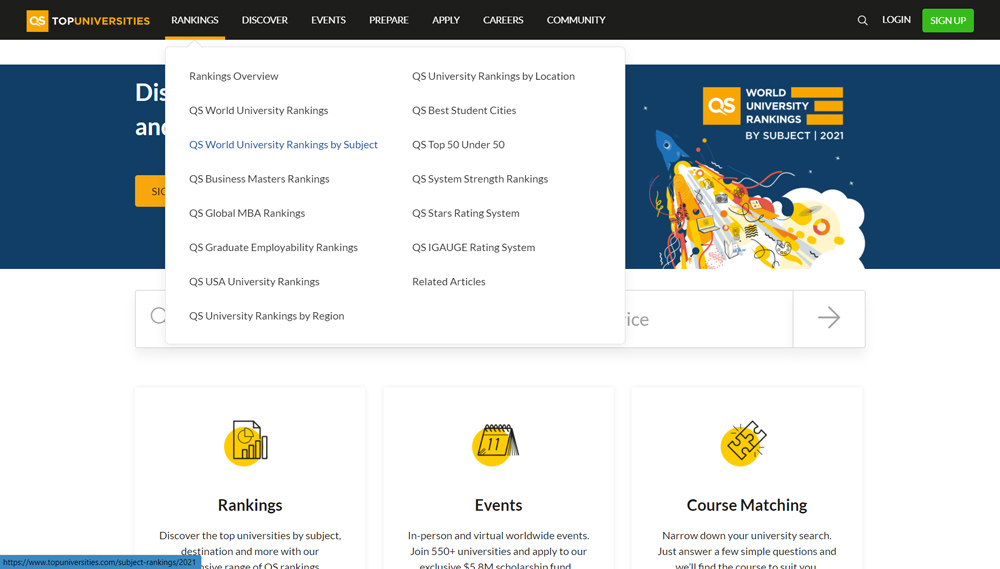The image size is (1000, 569).
Task: Open the PREPARE menu
Action: click(388, 20)
